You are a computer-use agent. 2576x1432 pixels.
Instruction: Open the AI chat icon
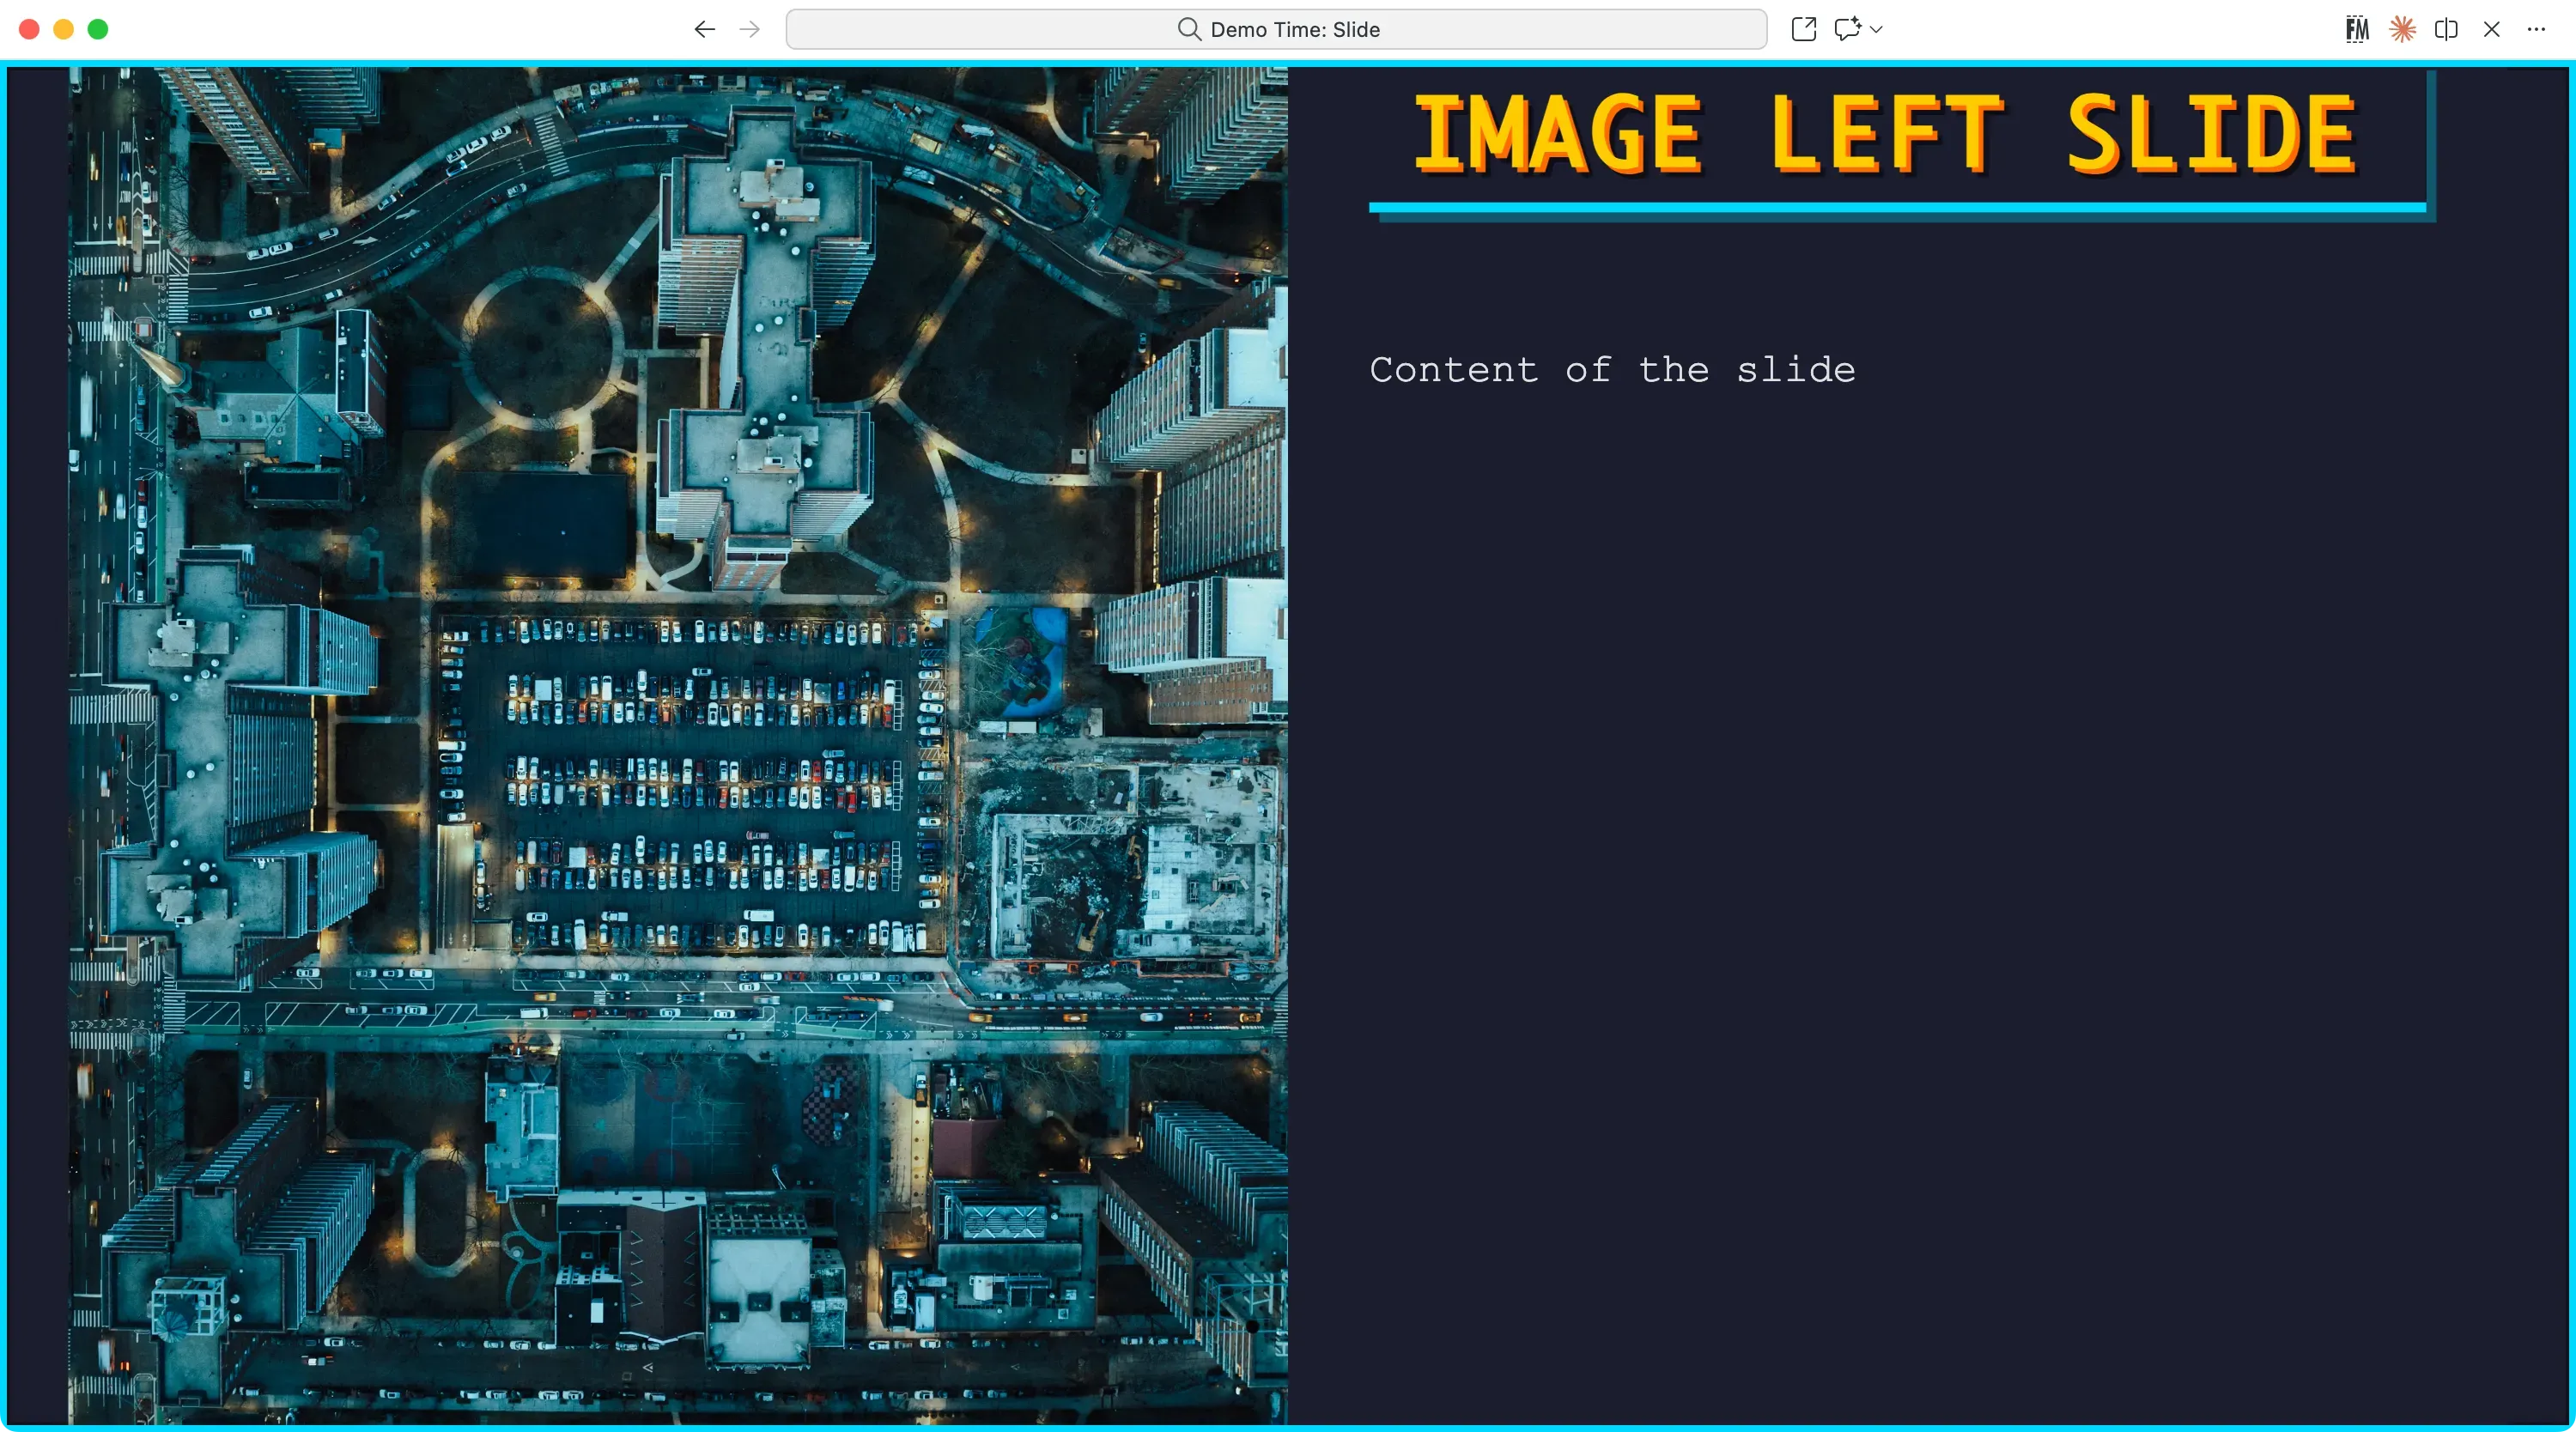[x=1846, y=29]
